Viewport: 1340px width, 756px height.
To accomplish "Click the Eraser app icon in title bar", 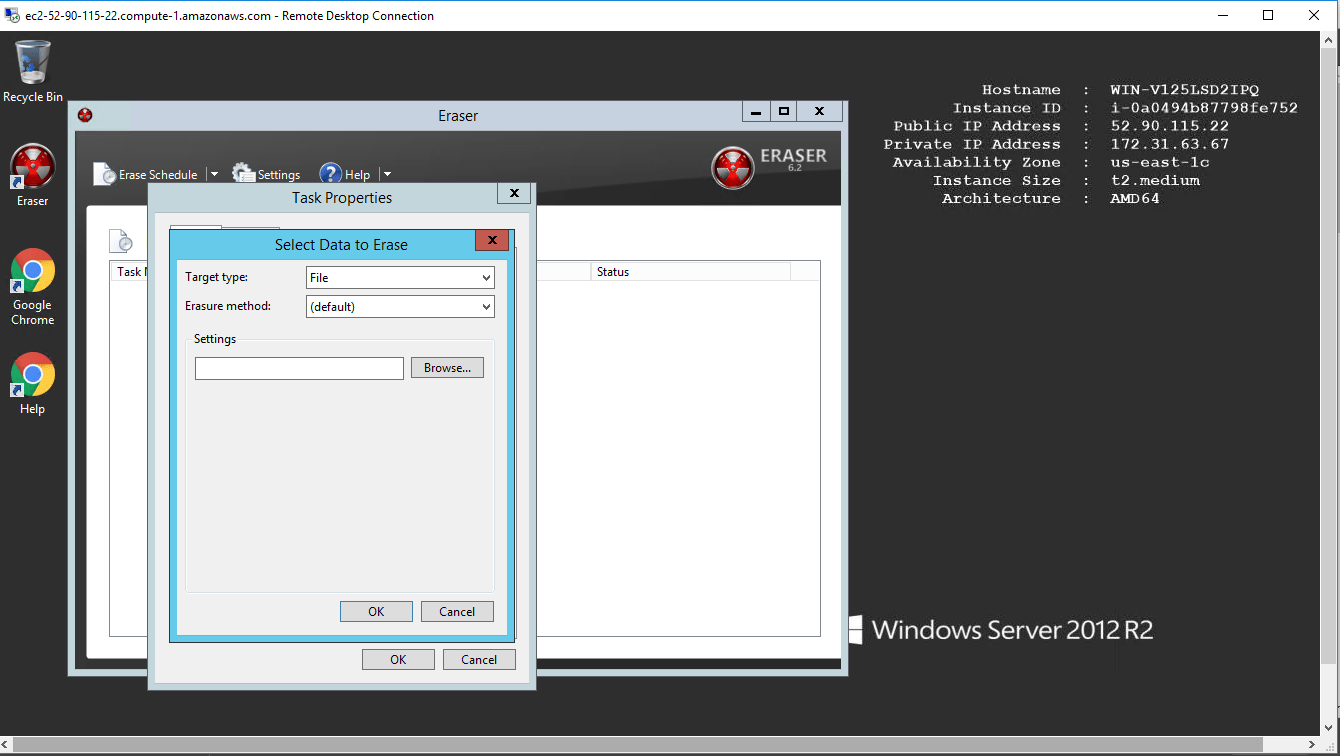I will tap(85, 115).
